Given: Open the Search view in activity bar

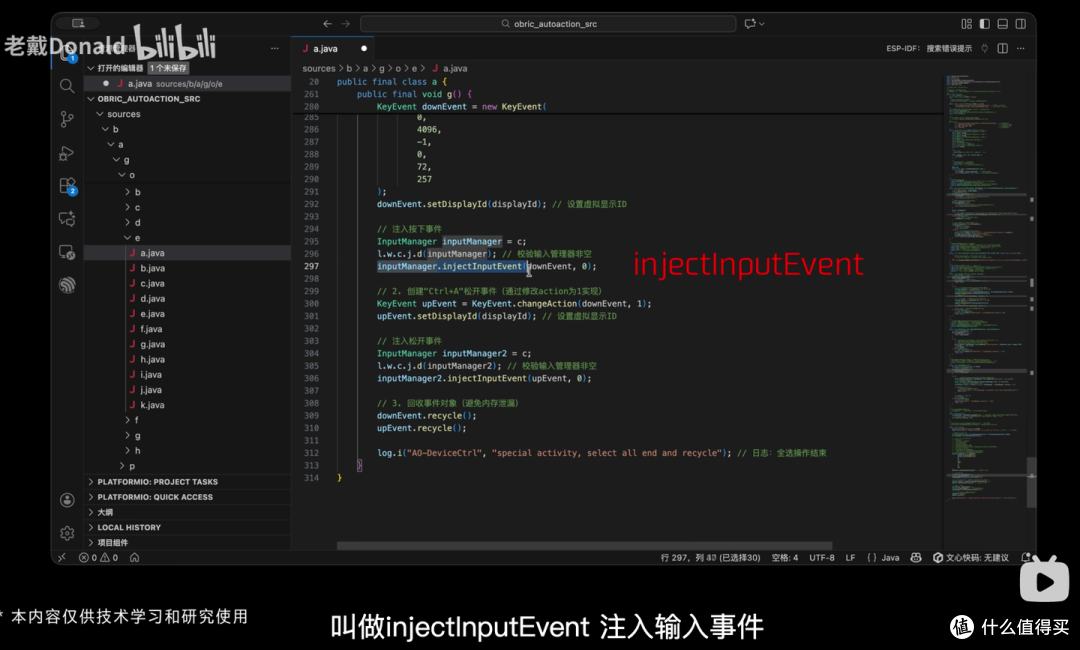Looking at the screenshot, I should 67,86.
